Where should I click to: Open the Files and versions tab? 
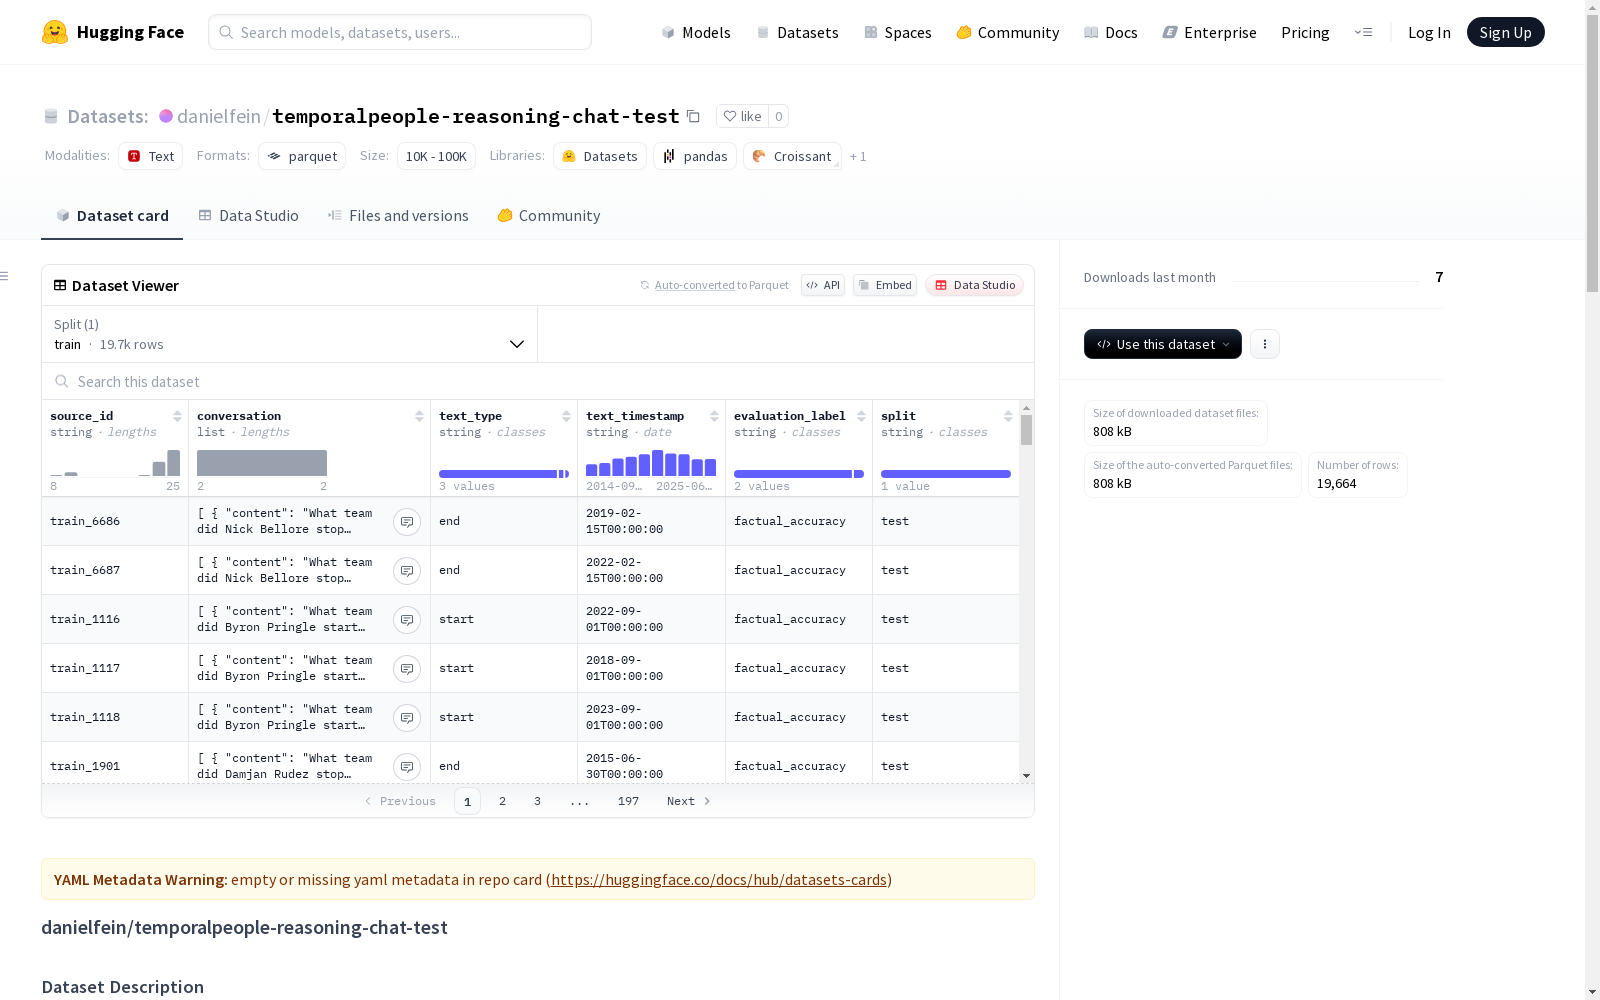pos(398,216)
